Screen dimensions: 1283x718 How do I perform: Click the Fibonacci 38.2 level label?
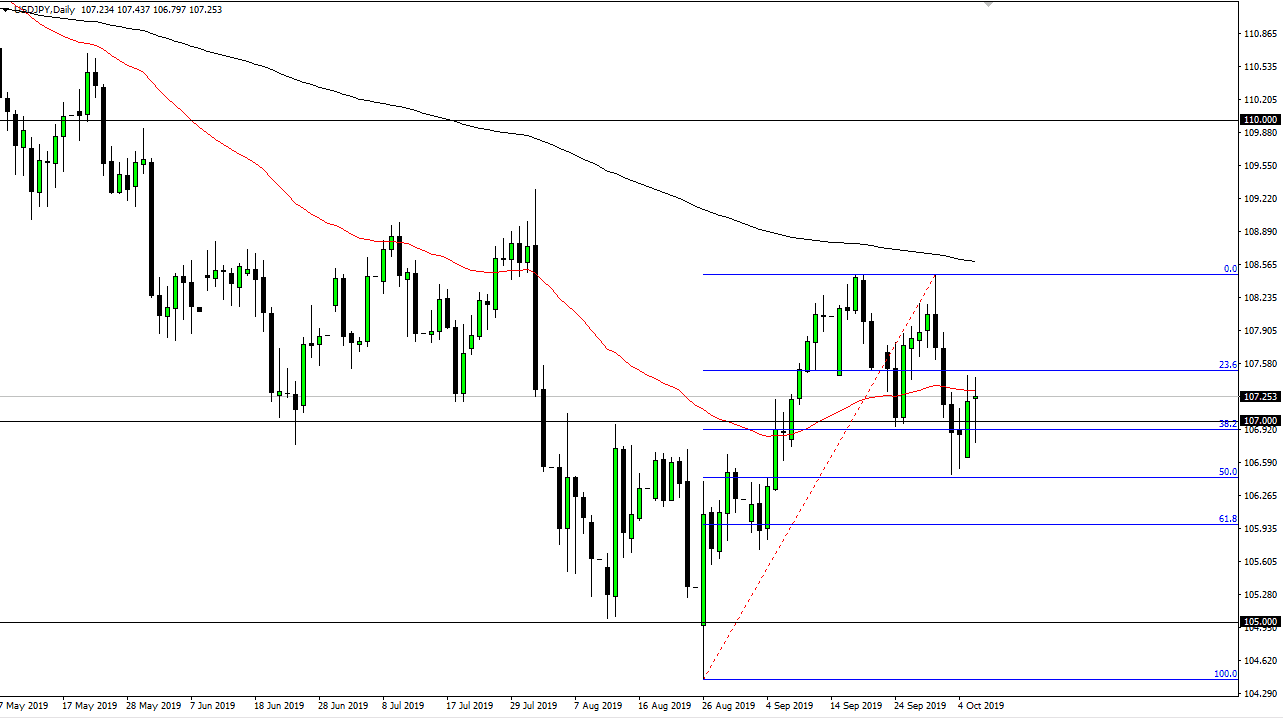(x=1229, y=424)
